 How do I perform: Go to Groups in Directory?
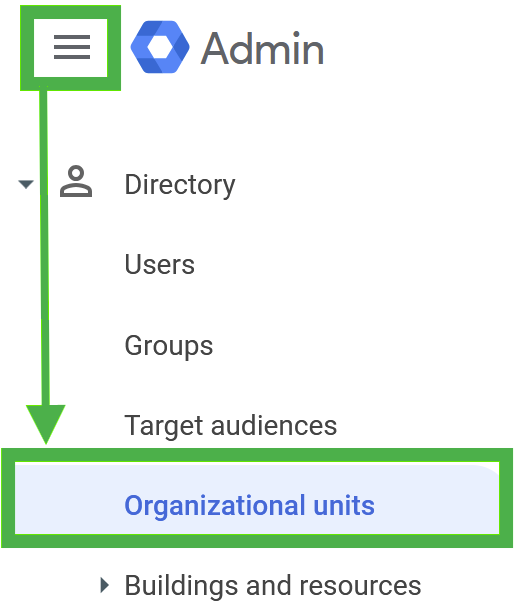169,346
